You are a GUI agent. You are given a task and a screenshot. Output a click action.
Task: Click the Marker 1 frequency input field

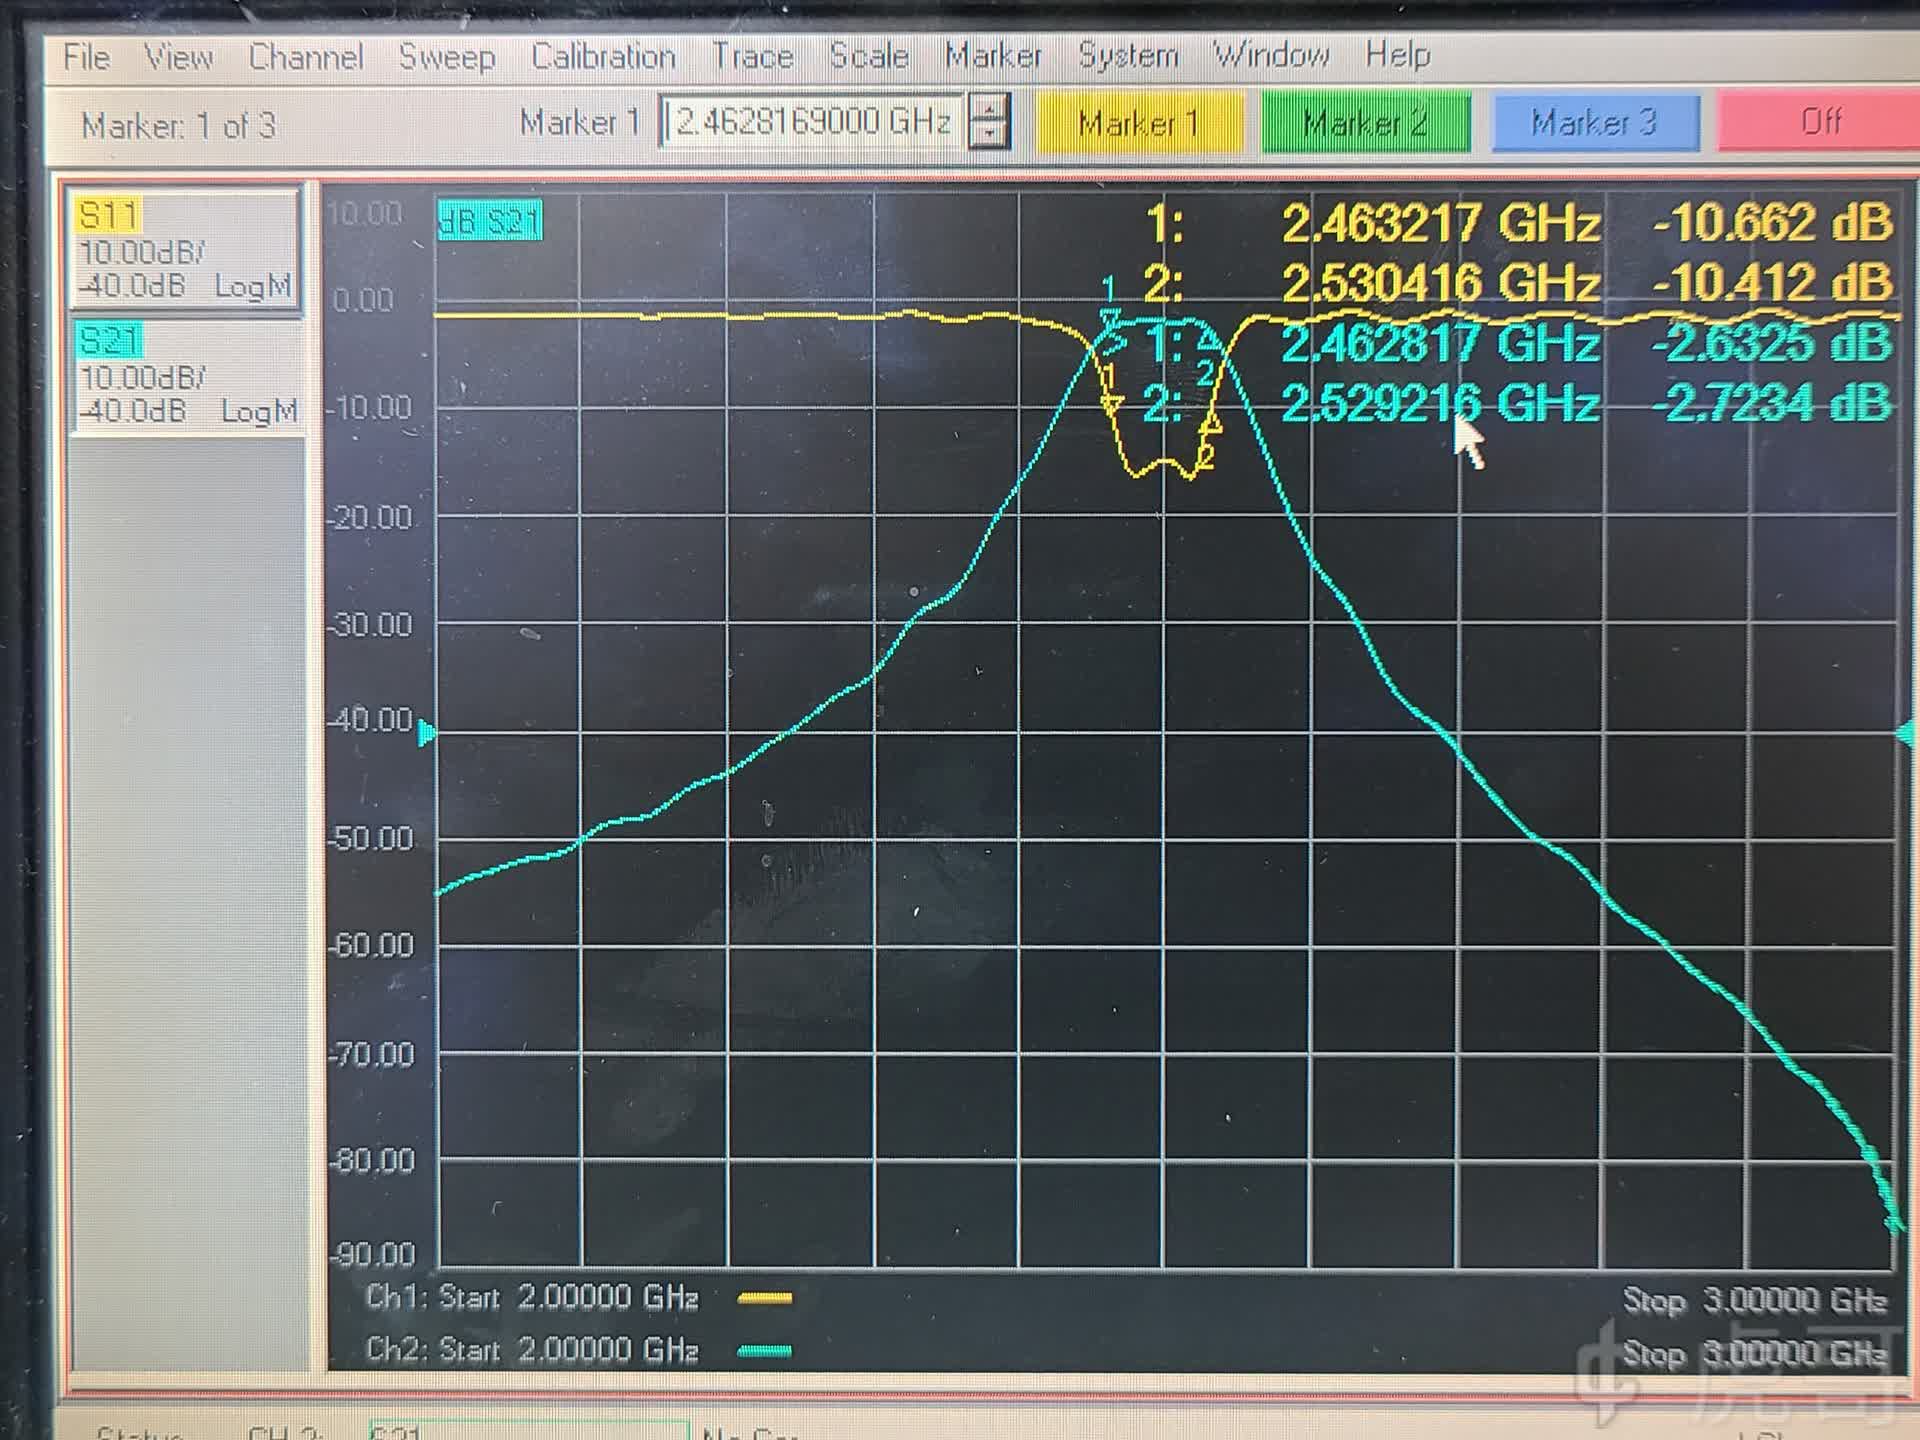click(x=812, y=122)
